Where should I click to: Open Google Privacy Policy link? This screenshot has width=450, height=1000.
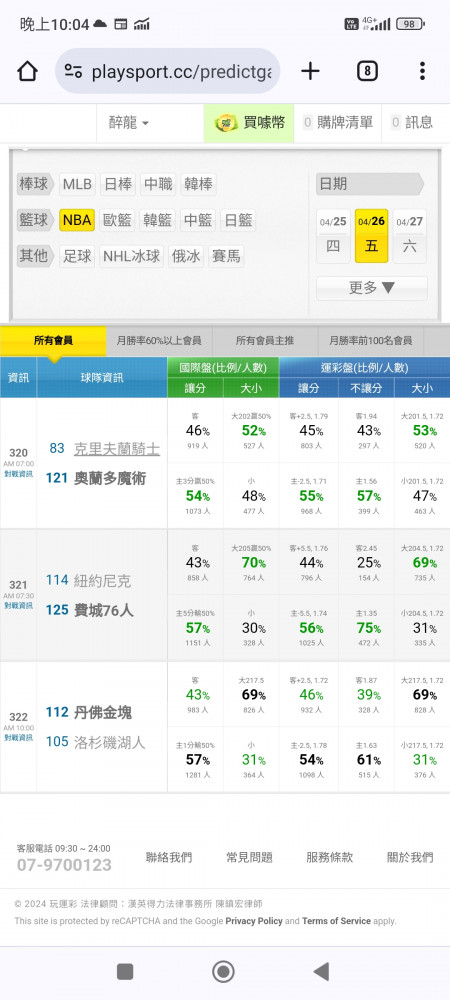[254, 921]
